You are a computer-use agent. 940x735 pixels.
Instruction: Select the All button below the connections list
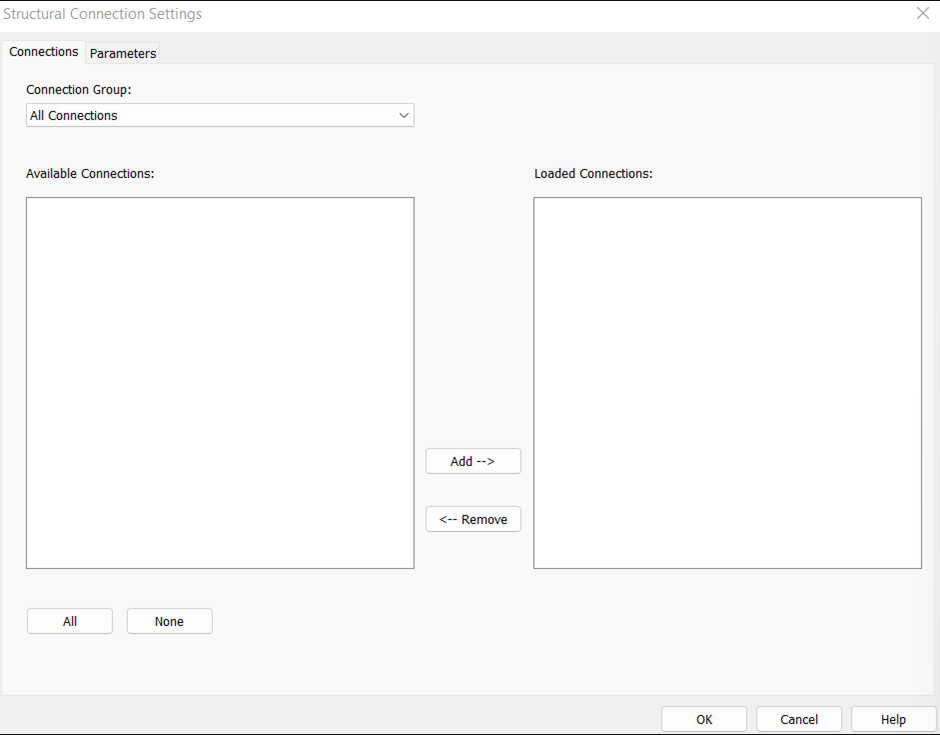69,621
